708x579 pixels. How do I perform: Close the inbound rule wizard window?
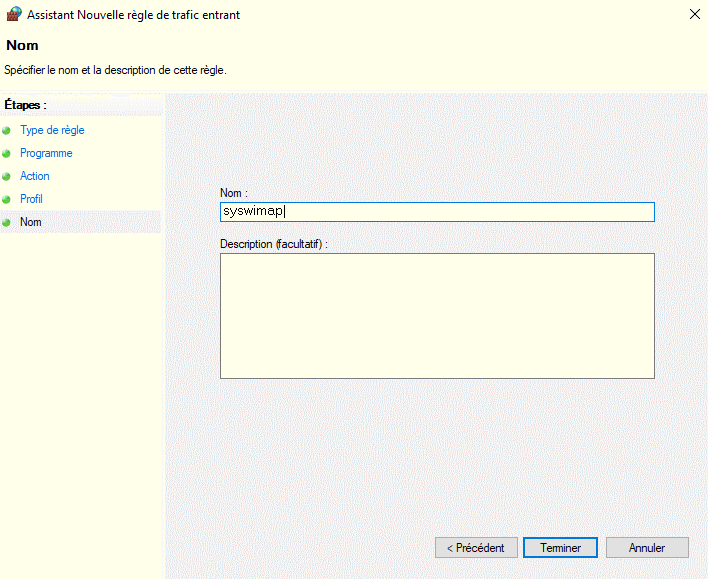click(x=695, y=14)
